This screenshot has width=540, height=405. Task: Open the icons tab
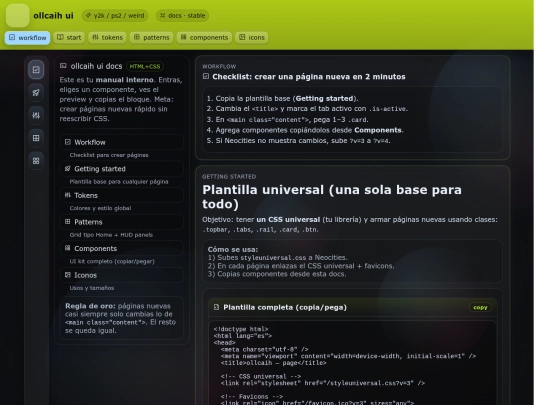point(252,38)
